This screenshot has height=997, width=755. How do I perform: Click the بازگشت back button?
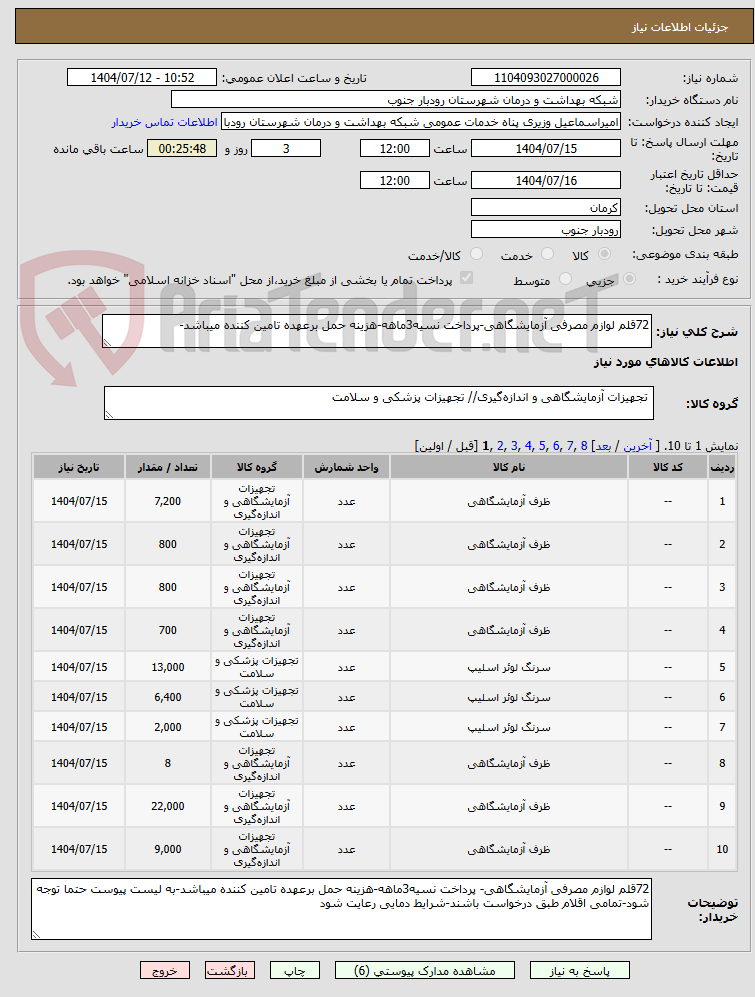click(230, 970)
